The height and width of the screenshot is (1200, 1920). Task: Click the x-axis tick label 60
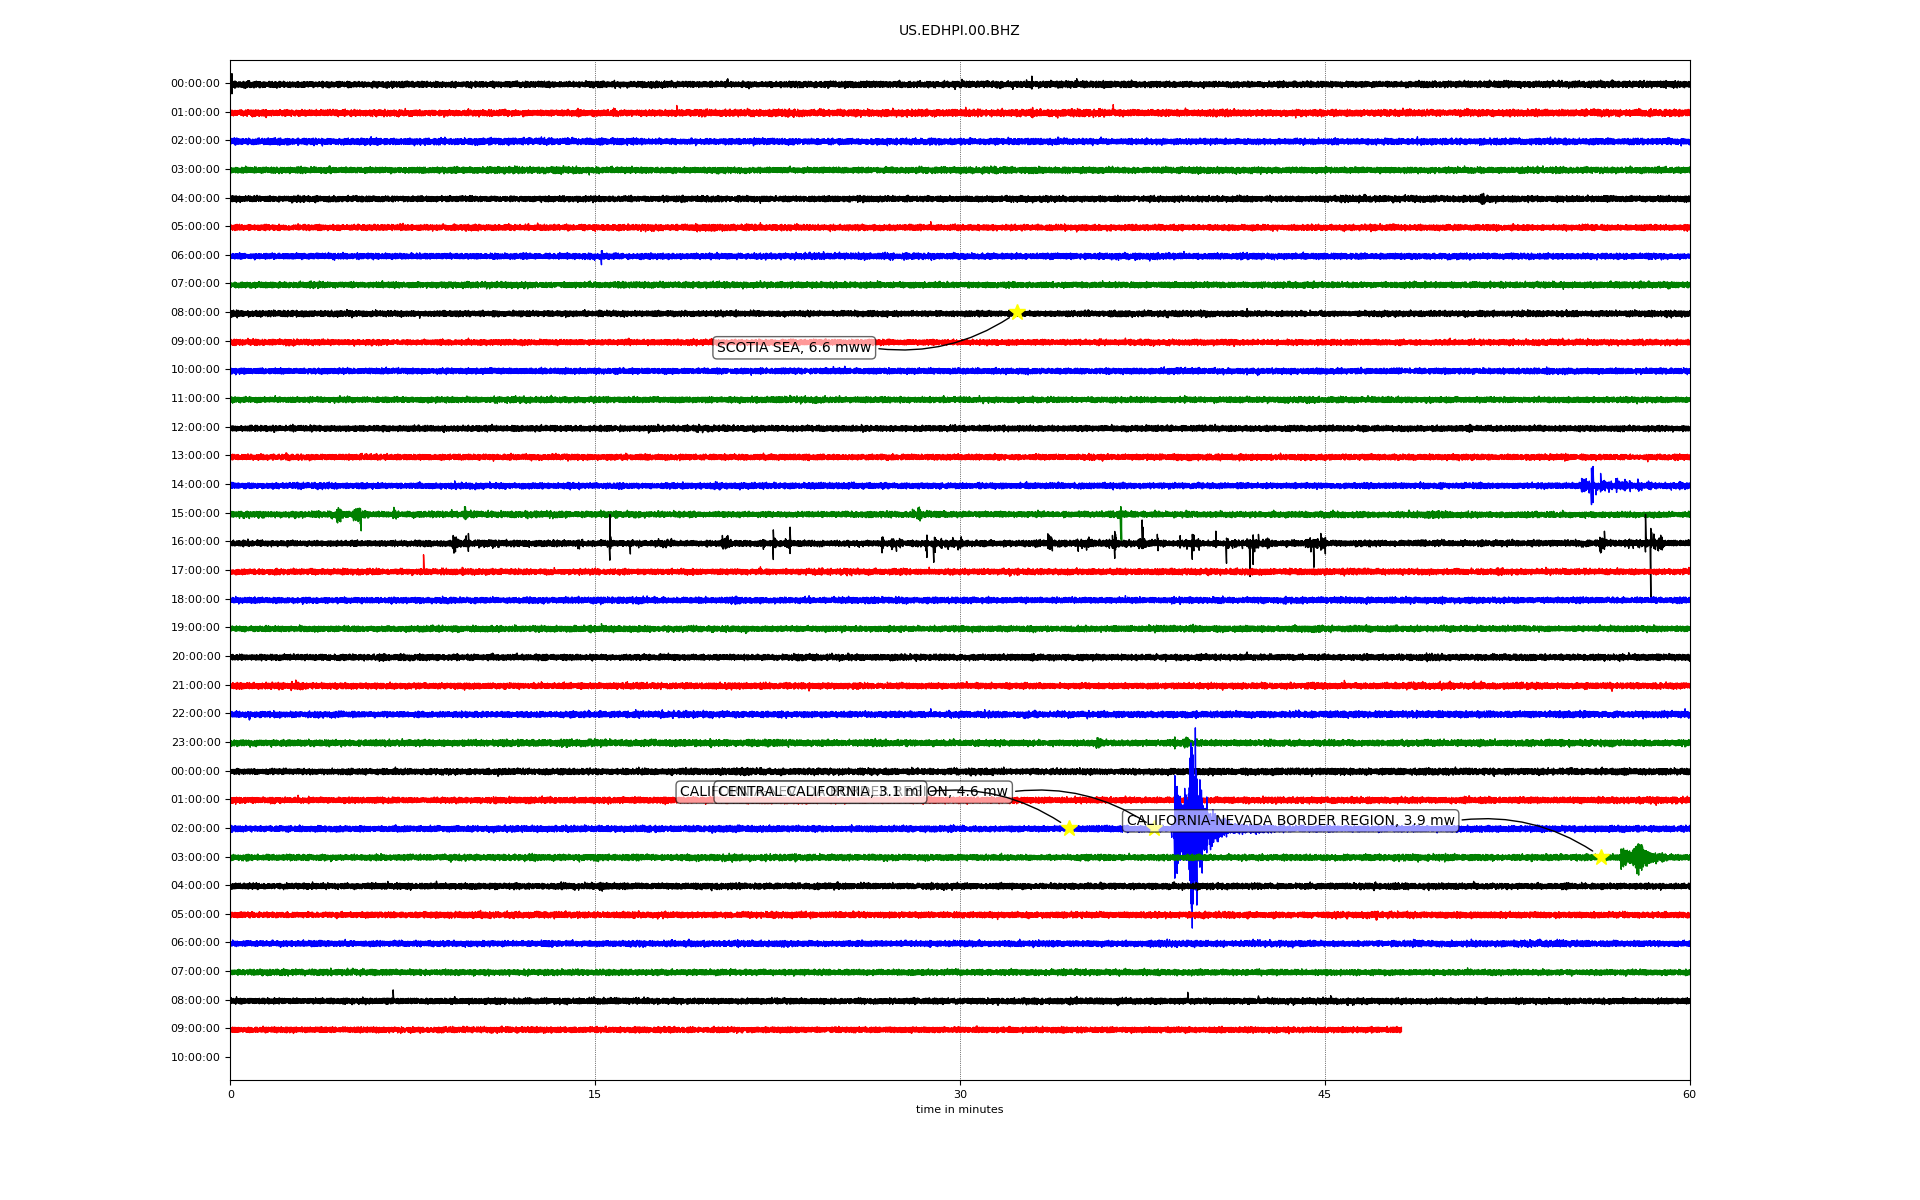tap(1689, 1094)
